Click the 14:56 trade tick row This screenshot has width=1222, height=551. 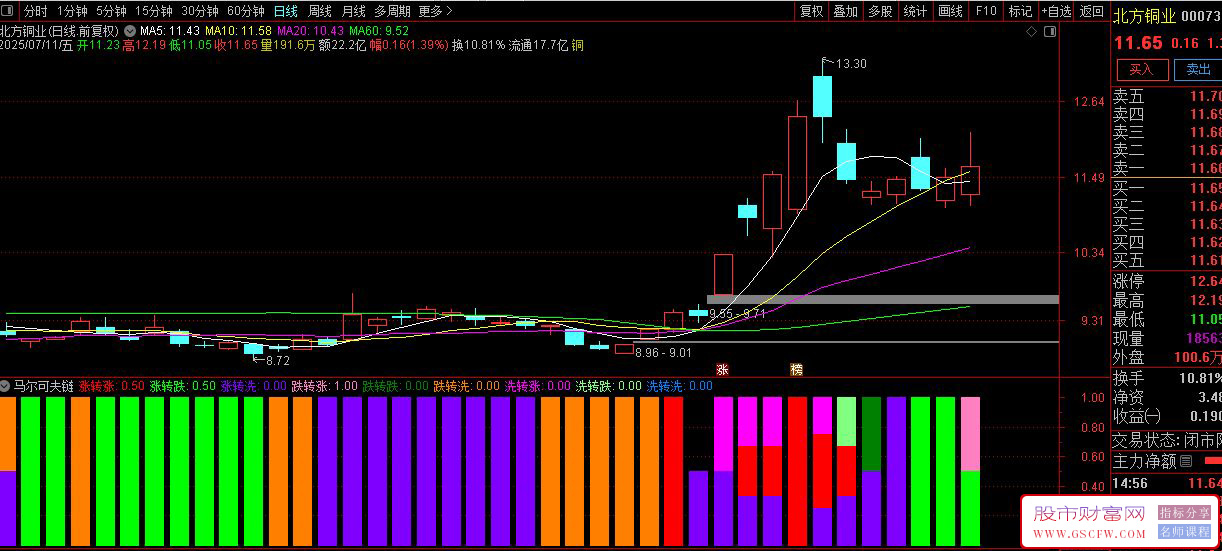tap(1167, 483)
